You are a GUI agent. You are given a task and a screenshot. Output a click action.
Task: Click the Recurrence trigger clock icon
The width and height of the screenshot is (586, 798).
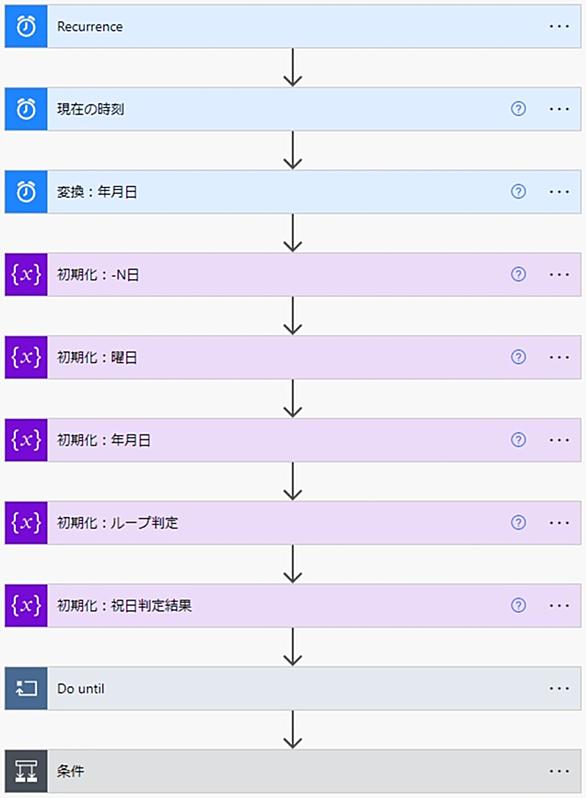pyautogui.click(x=26, y=26)
